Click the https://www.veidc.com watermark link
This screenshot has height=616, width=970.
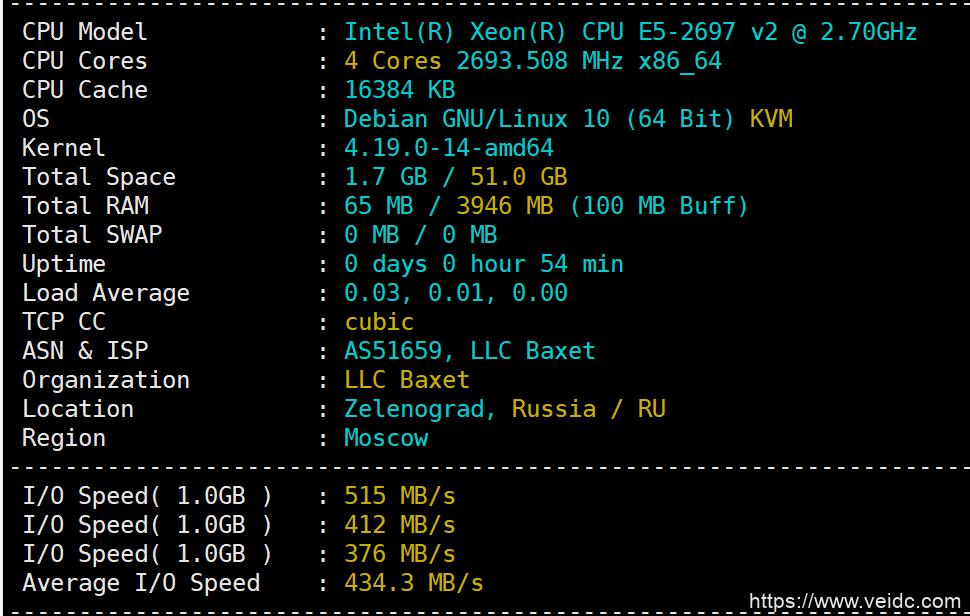tap(854, 601)
